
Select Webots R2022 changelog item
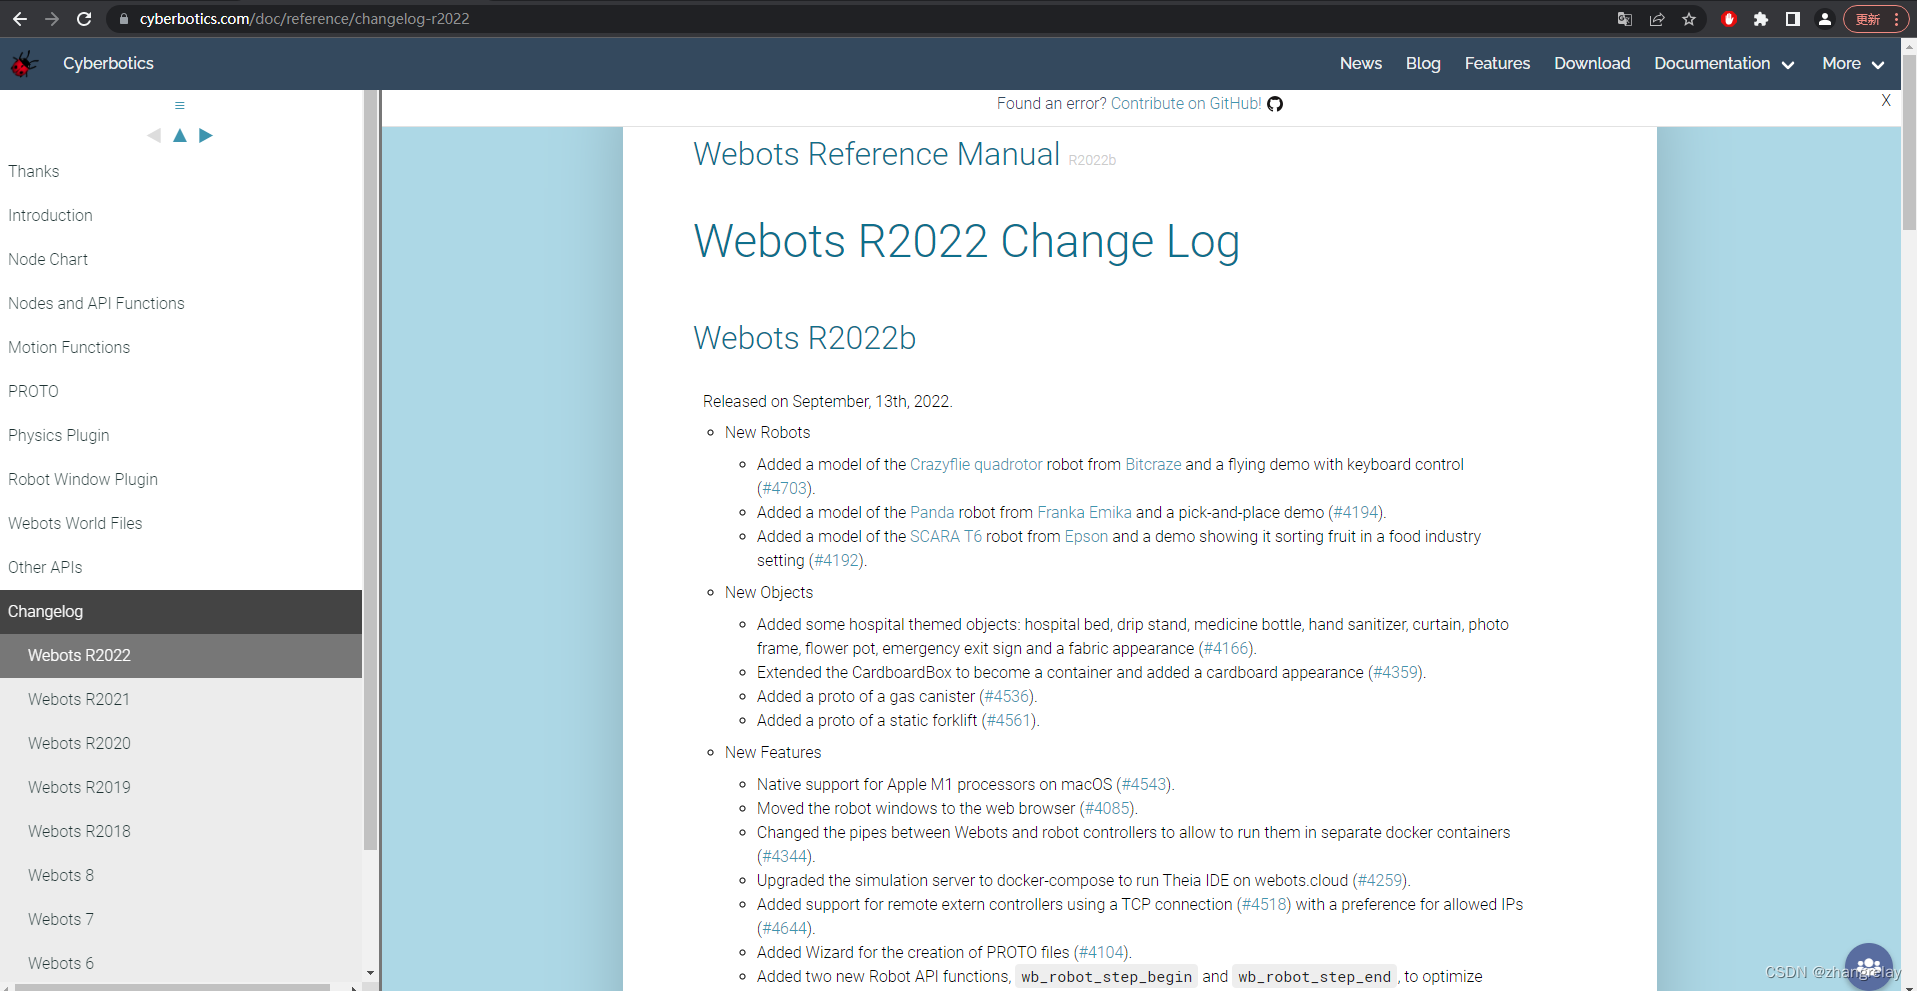click(x=181, y=655)
